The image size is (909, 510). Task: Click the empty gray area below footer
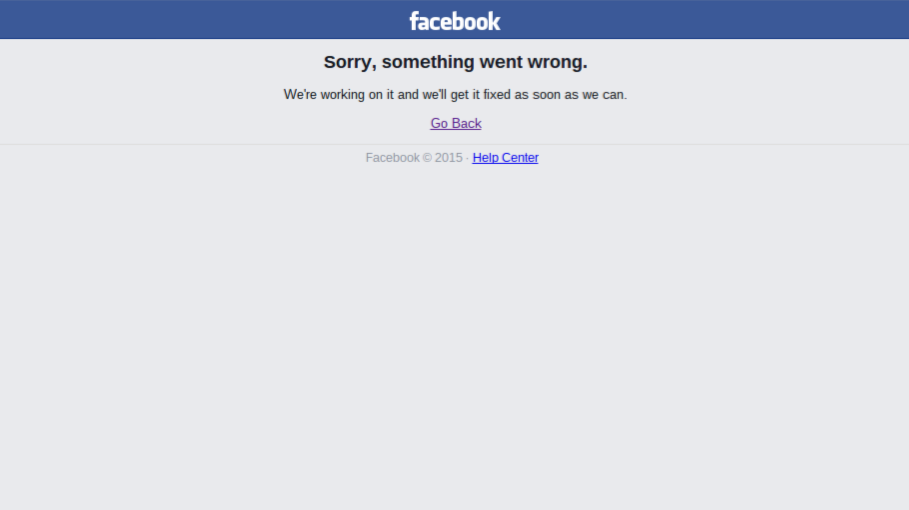point(454,336)
